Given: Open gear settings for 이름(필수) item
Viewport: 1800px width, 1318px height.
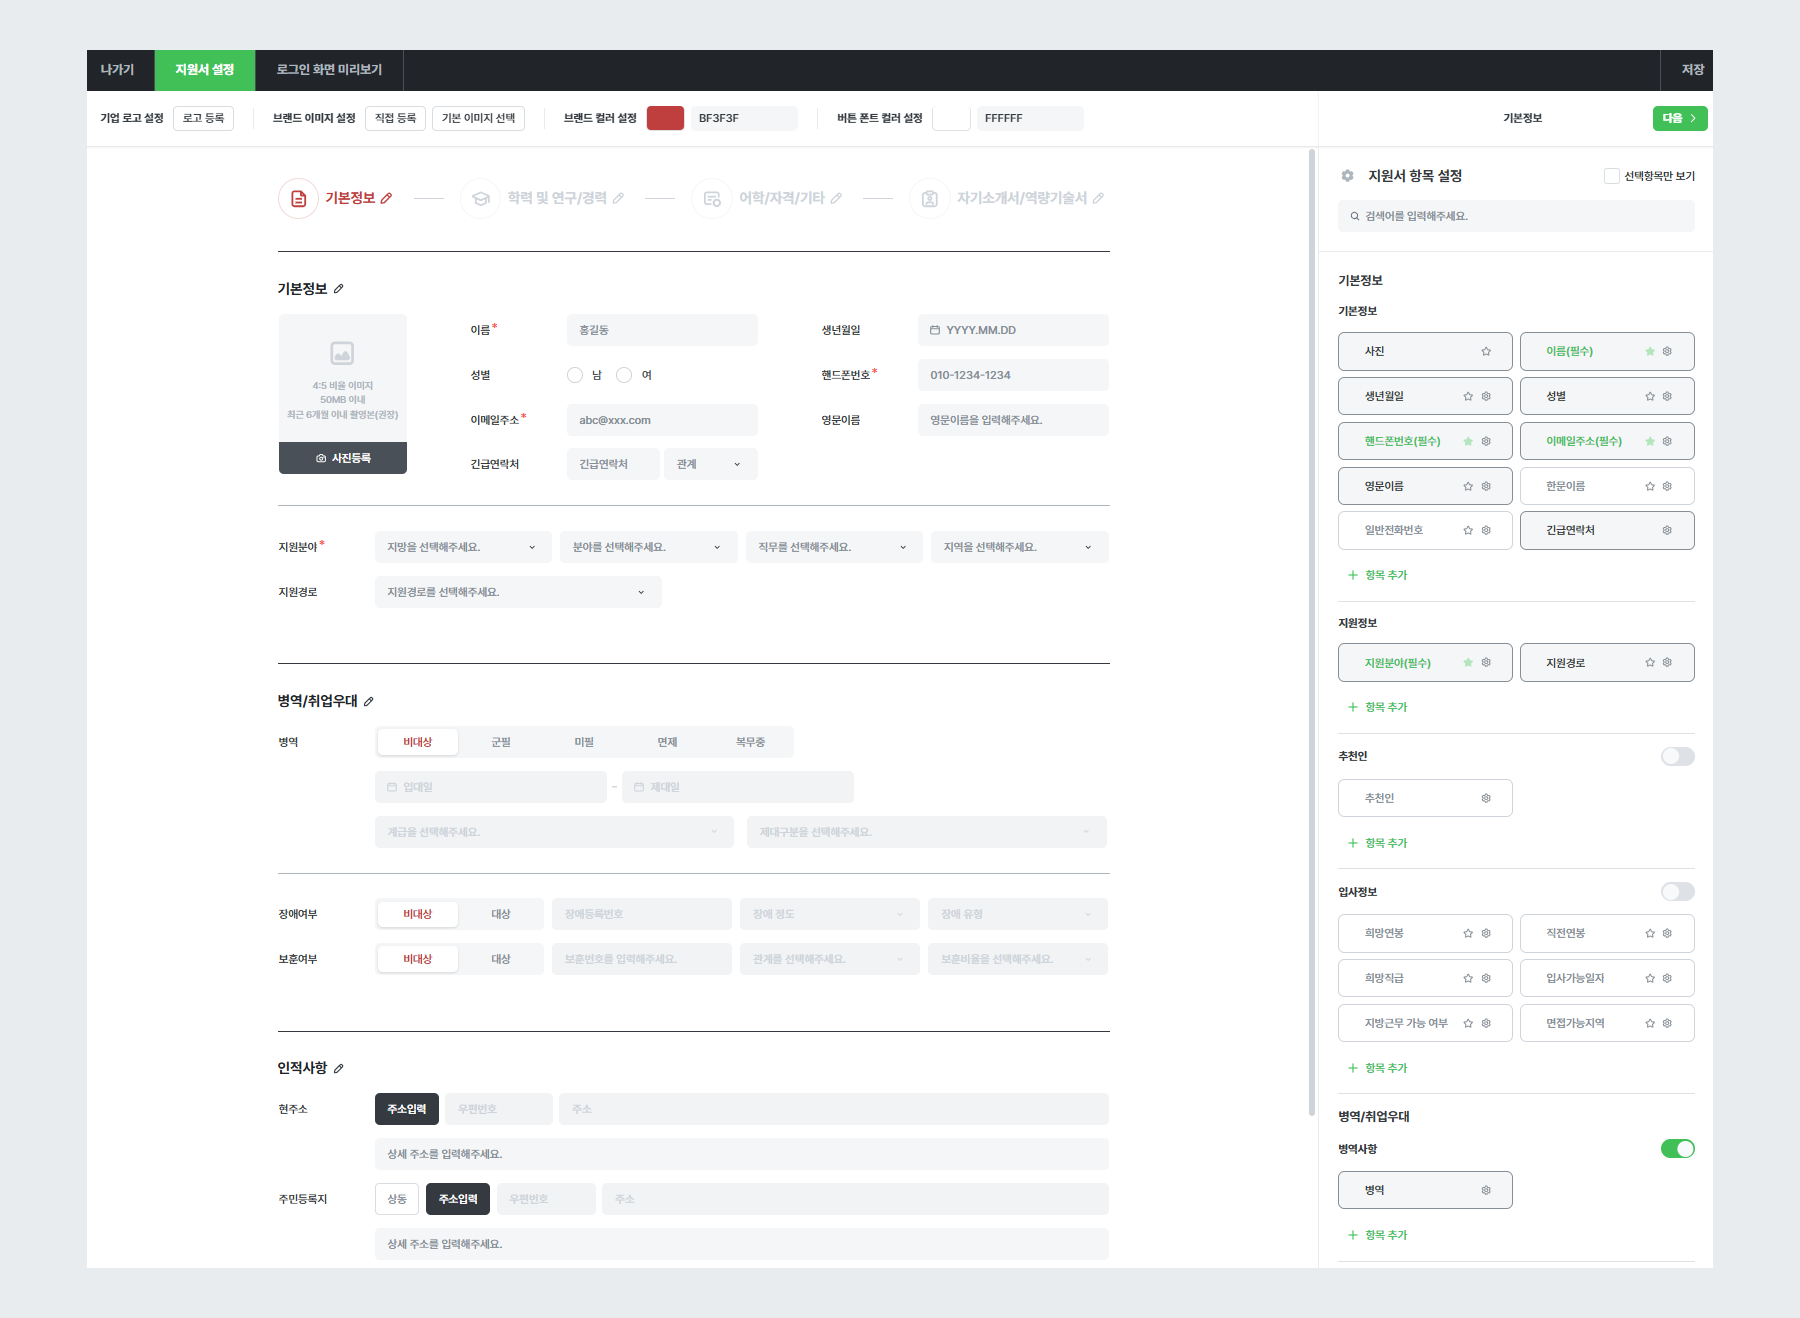Looking at the screenshot, I should click(x=1667, y=351).
